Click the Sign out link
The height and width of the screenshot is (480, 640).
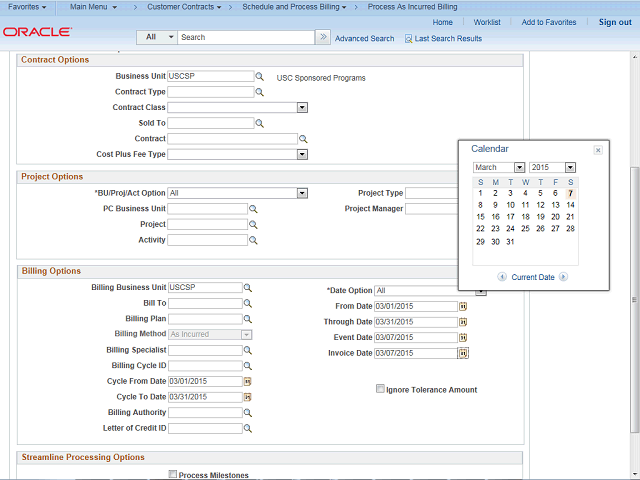614,22
